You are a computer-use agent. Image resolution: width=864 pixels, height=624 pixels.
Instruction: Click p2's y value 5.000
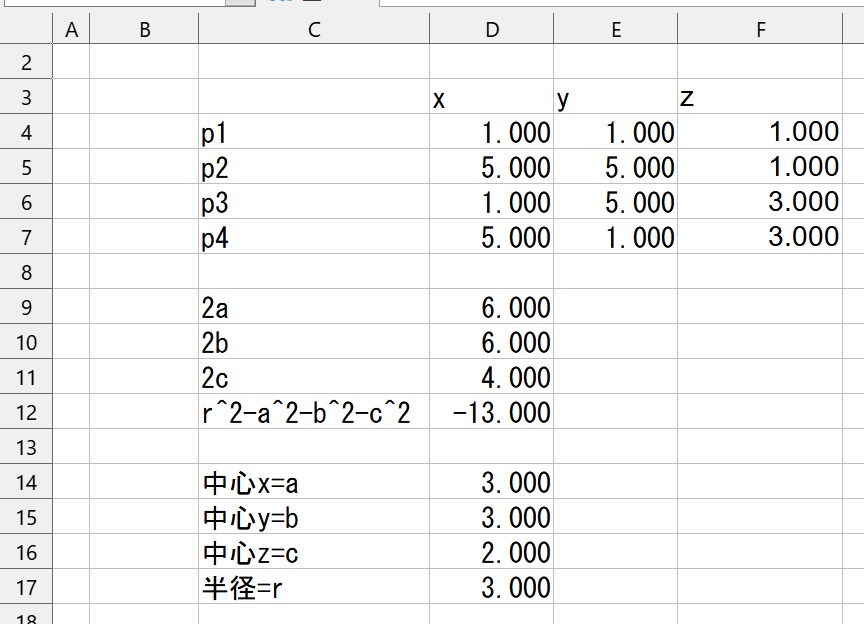[x=615, y=166]
